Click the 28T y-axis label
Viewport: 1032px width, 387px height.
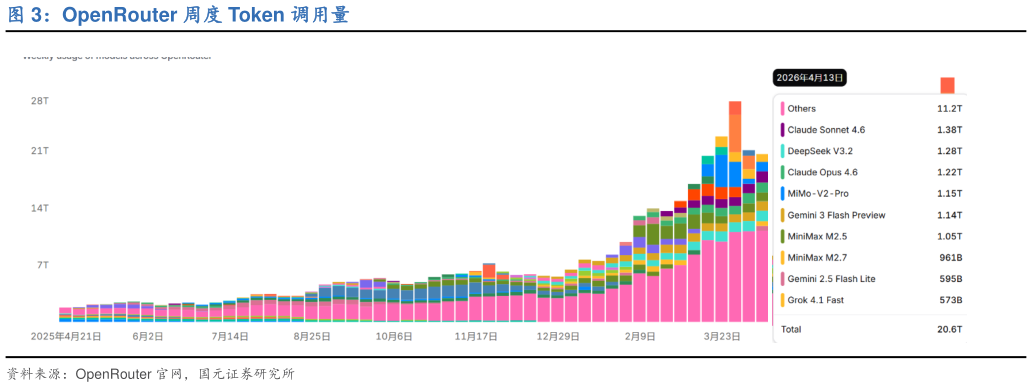pyautogui.click(x=39, y=101)
